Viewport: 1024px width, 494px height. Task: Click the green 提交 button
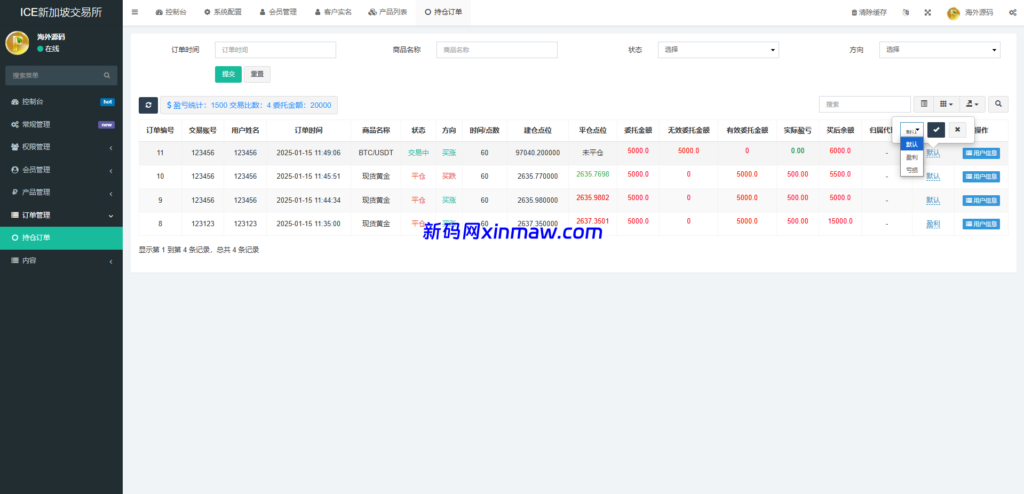tap(228, 74)
